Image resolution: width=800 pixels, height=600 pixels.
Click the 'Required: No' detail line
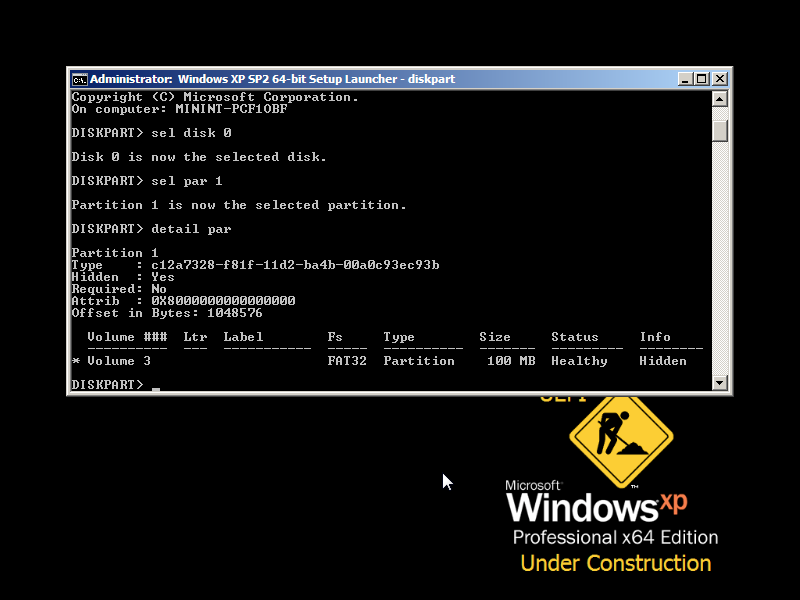(x=119, y=289)
